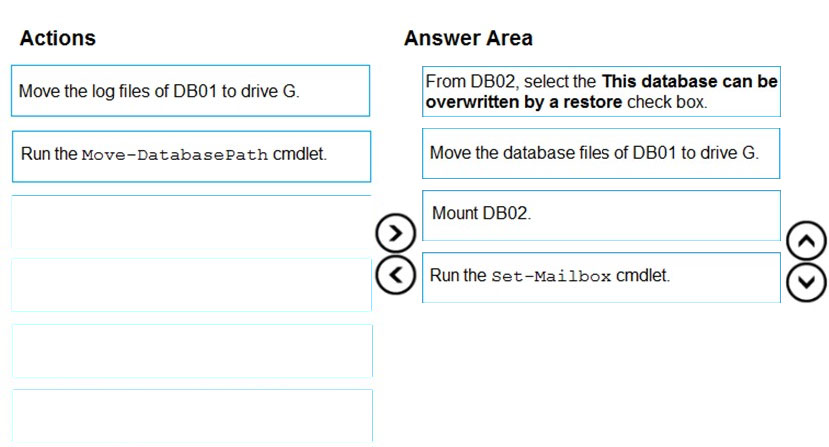Select 'Move the database files of DB01' item

(601, 153)
